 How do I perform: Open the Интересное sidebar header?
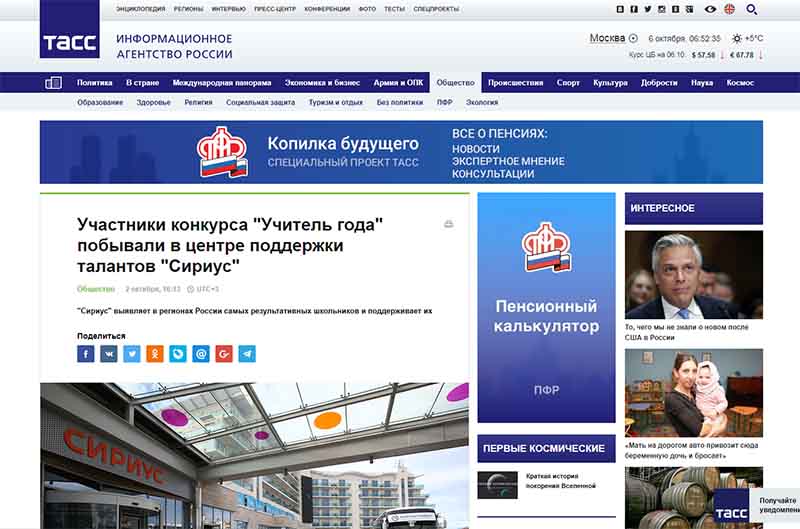pyautogui.click(x=694, y=208)
